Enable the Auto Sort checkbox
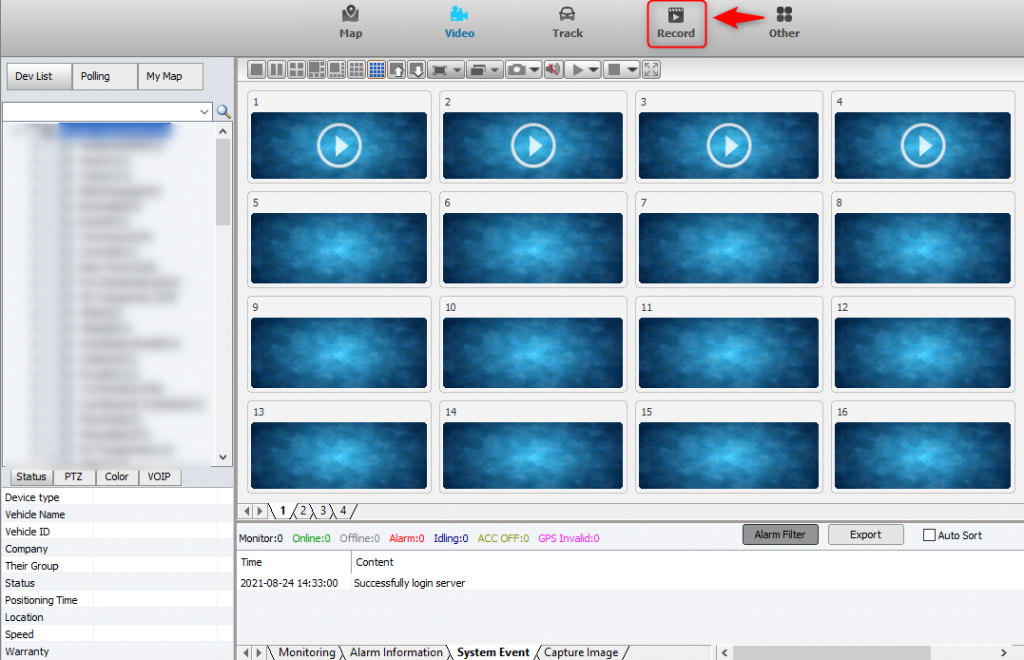 tap(929, 536)
